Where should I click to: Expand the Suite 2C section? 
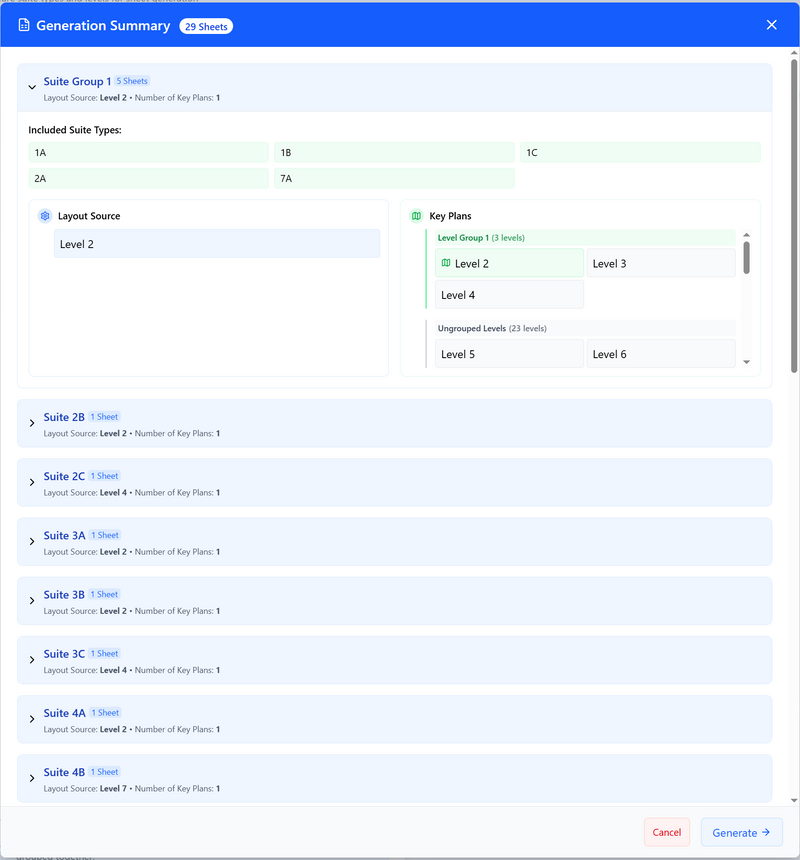pos(32,482)
